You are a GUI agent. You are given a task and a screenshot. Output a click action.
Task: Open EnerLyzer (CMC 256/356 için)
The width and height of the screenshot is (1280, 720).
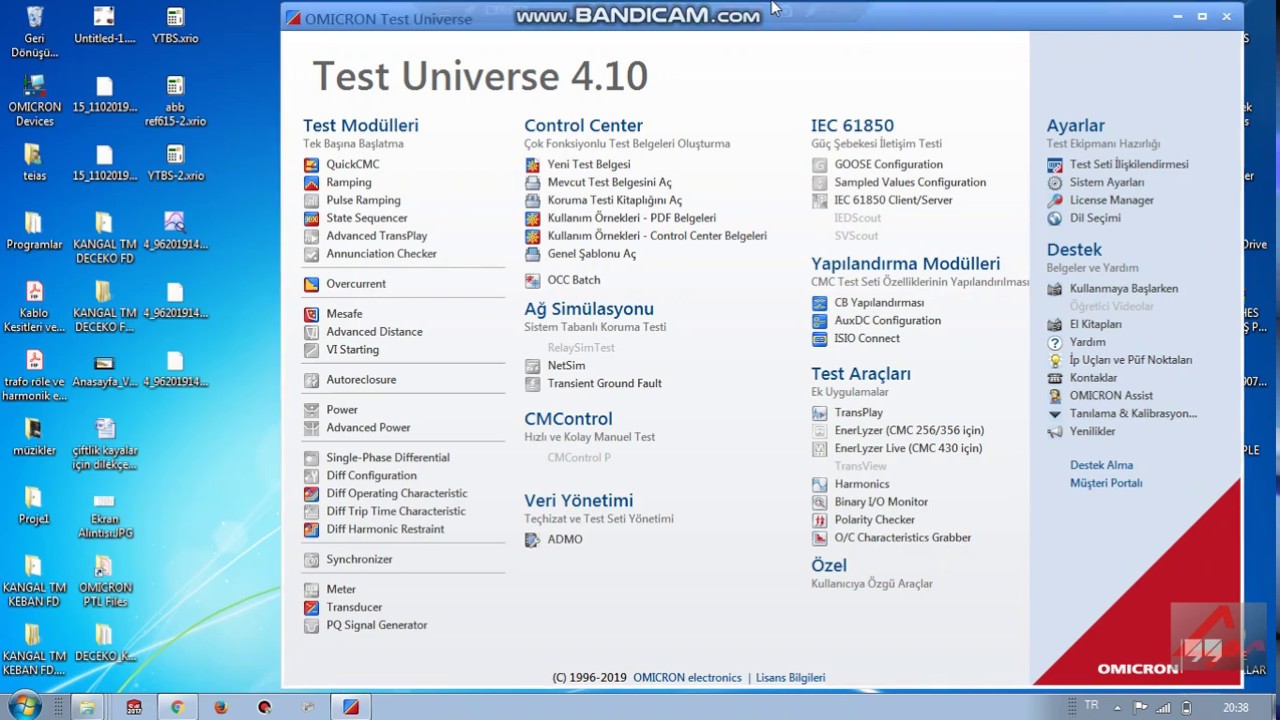[x=909, y=431]
